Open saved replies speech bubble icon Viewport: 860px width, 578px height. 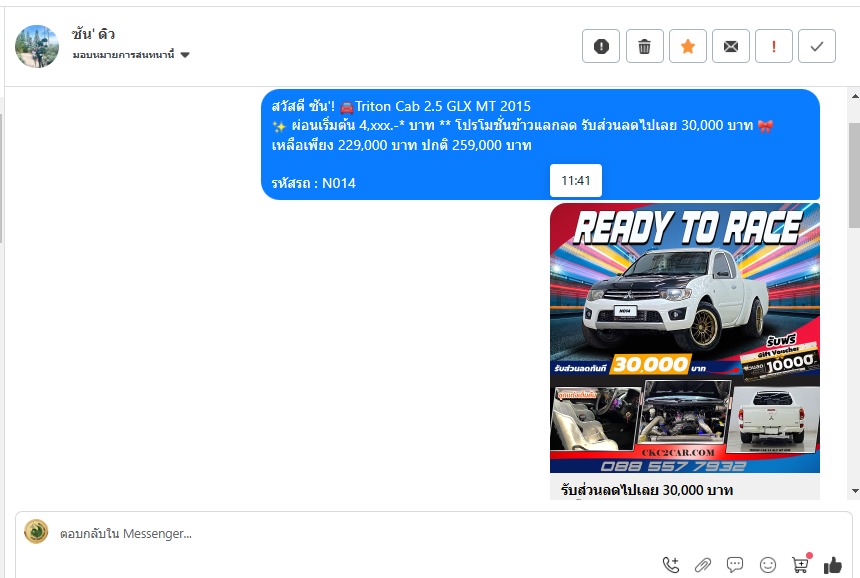pyautogui.click(x=735, y=564)
